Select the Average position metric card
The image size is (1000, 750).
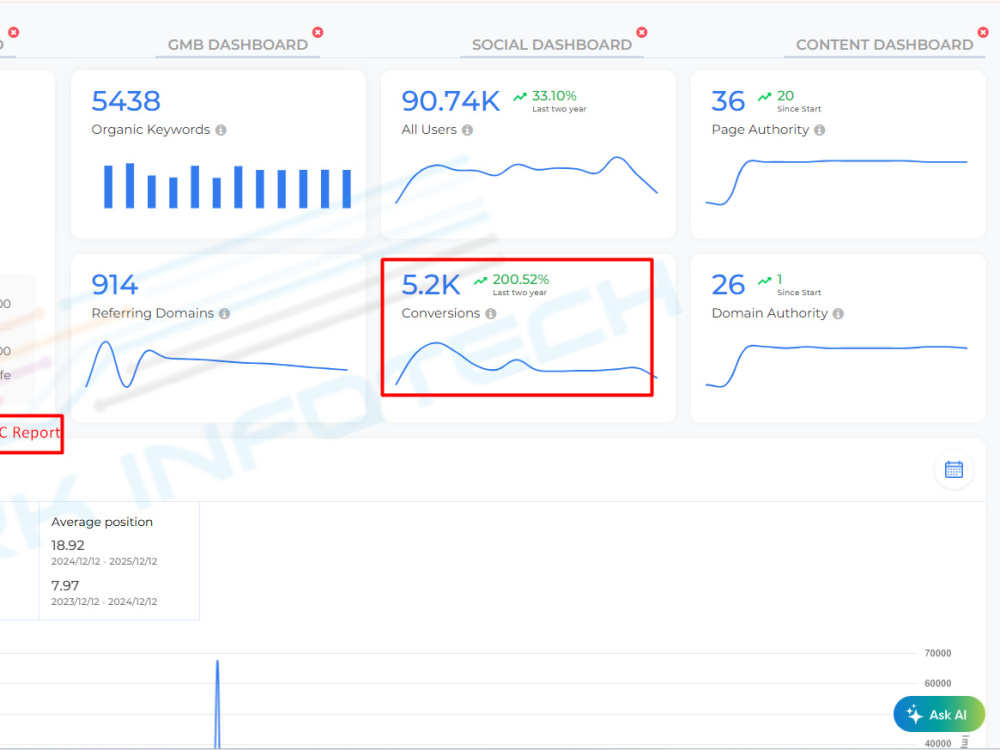coord(119,561)
